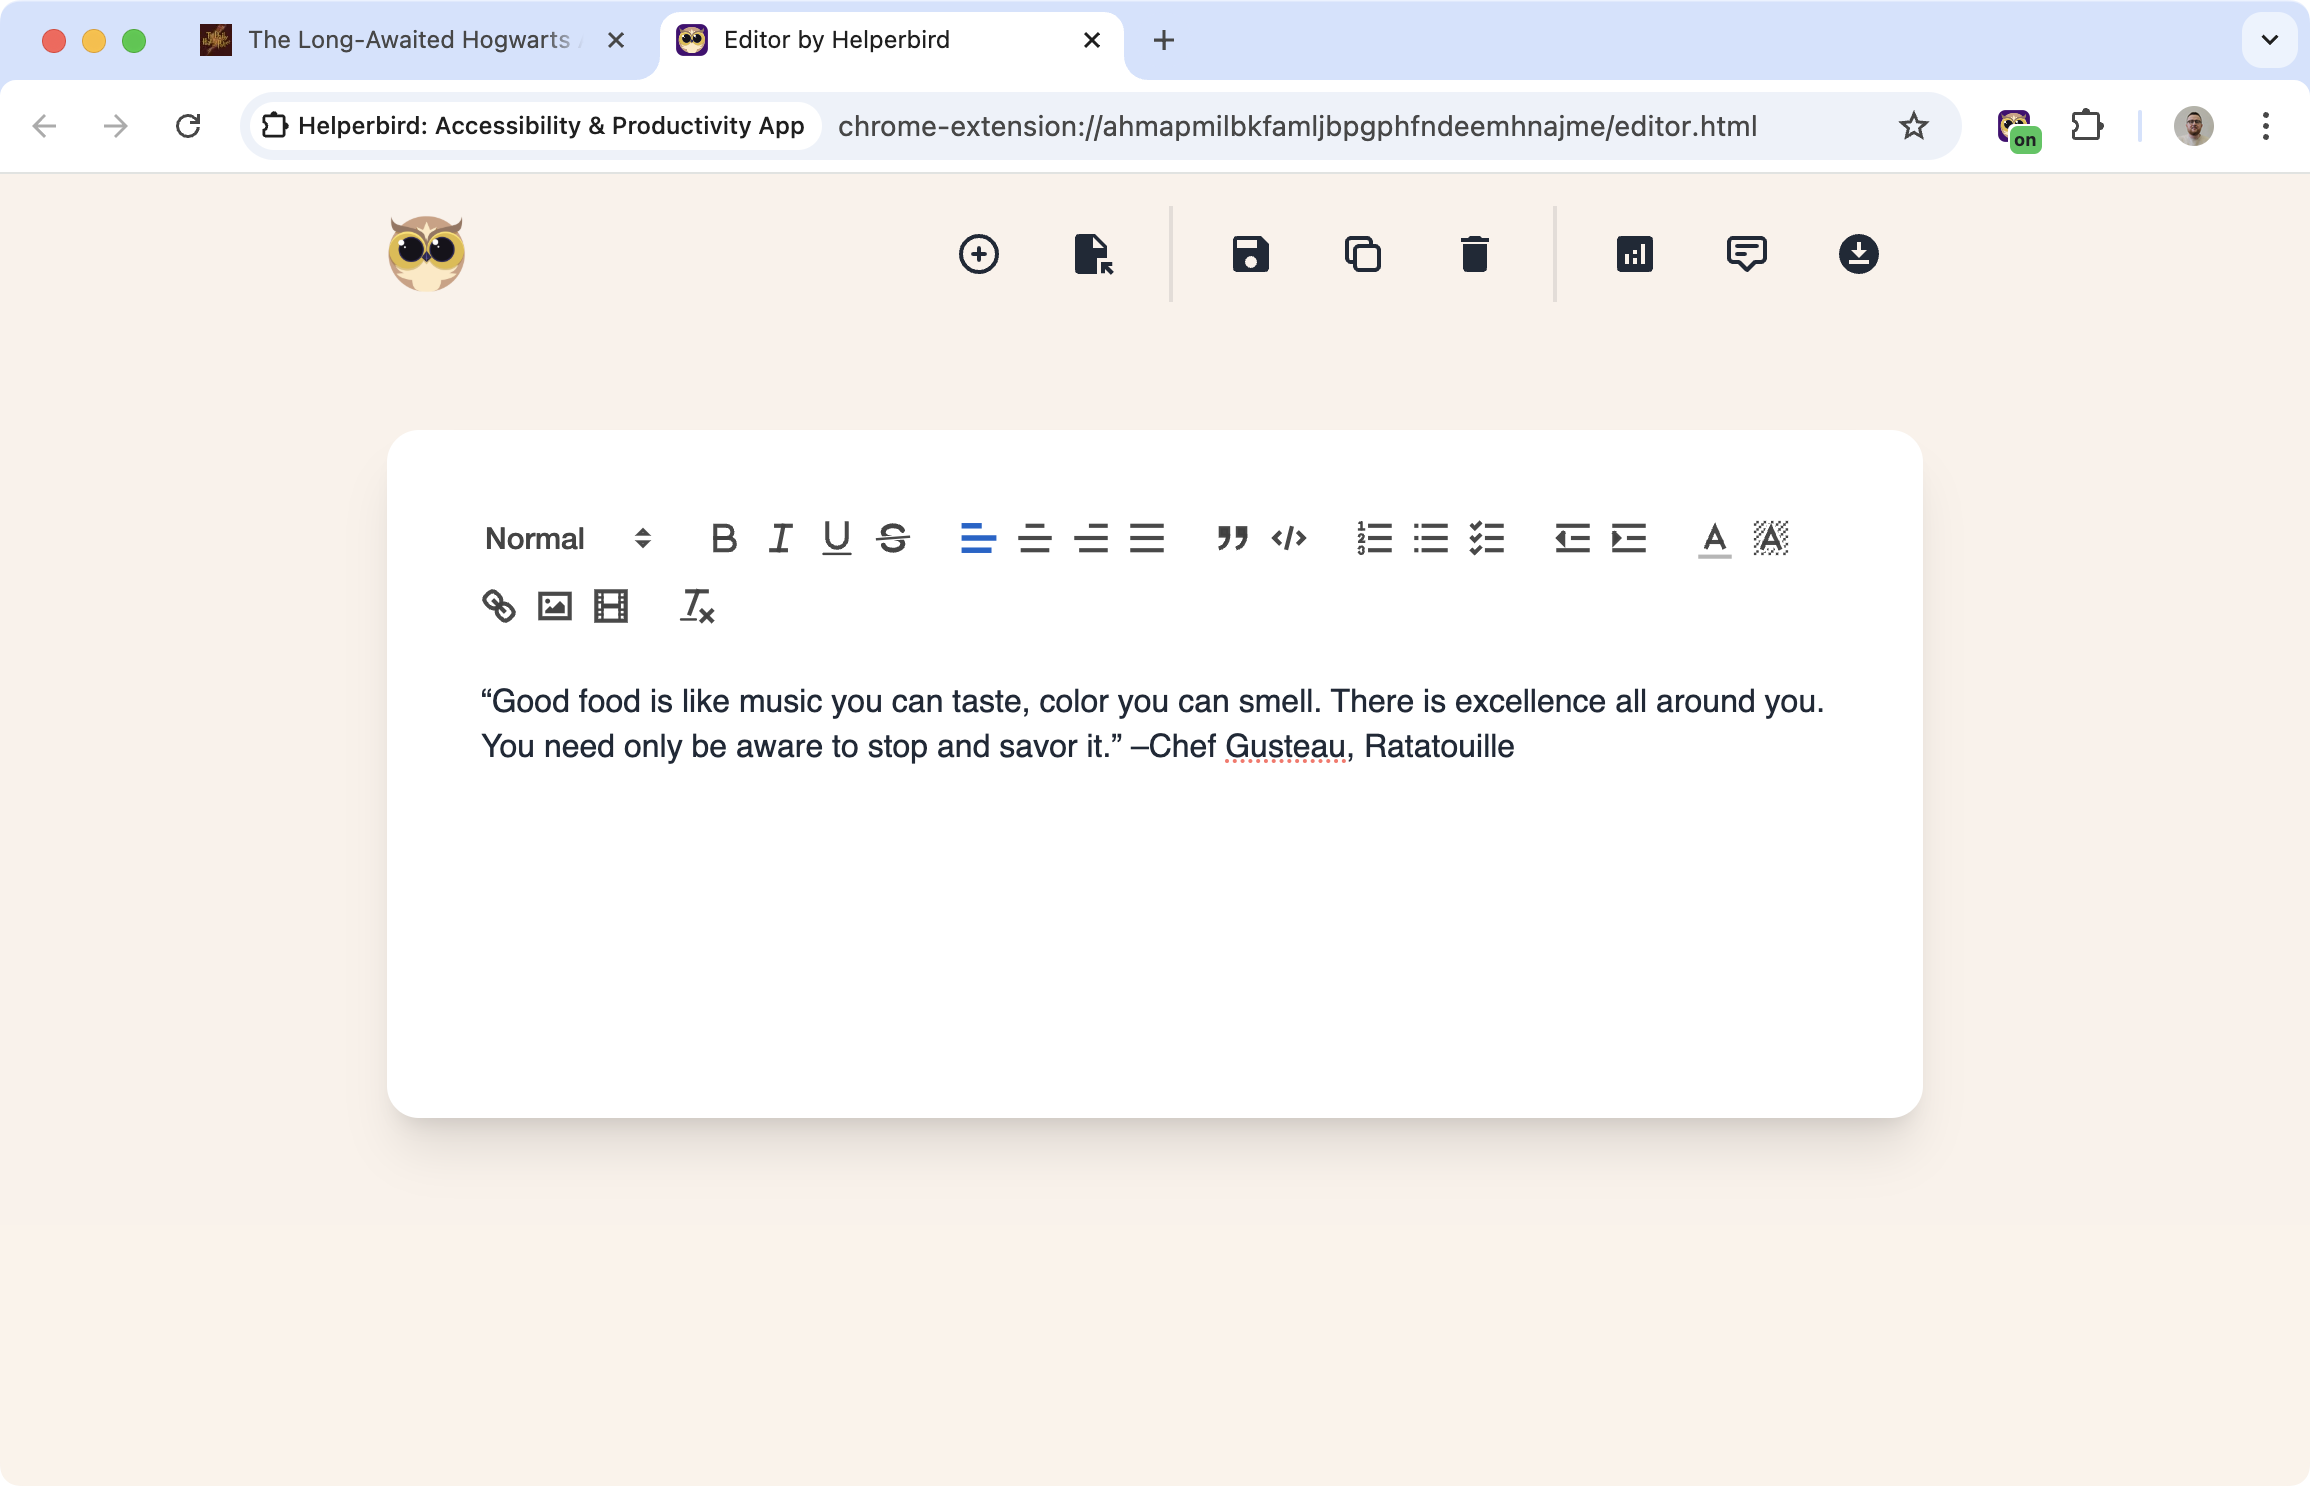This screenshot has width=2310, height=1486.
Task: Insert a code block
Action: coord(1290,539)
